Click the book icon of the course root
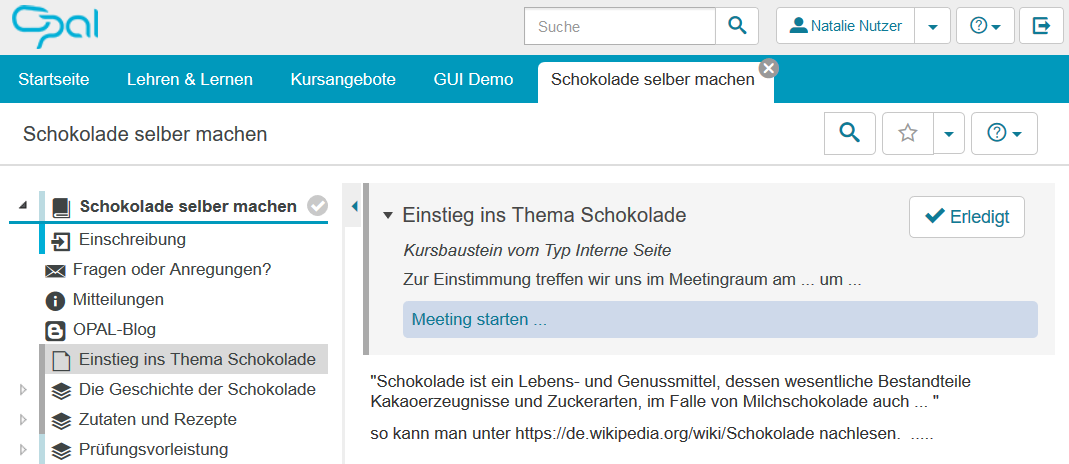The width and height of the screenshot is (1069, 464). click(x=61, y=207)
